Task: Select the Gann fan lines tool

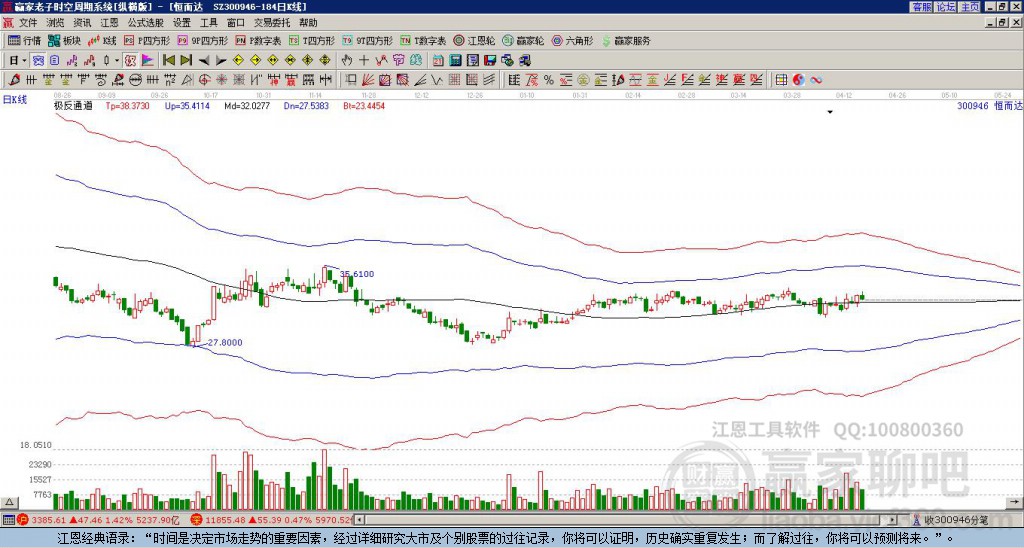Action: (x=368, y=80)
